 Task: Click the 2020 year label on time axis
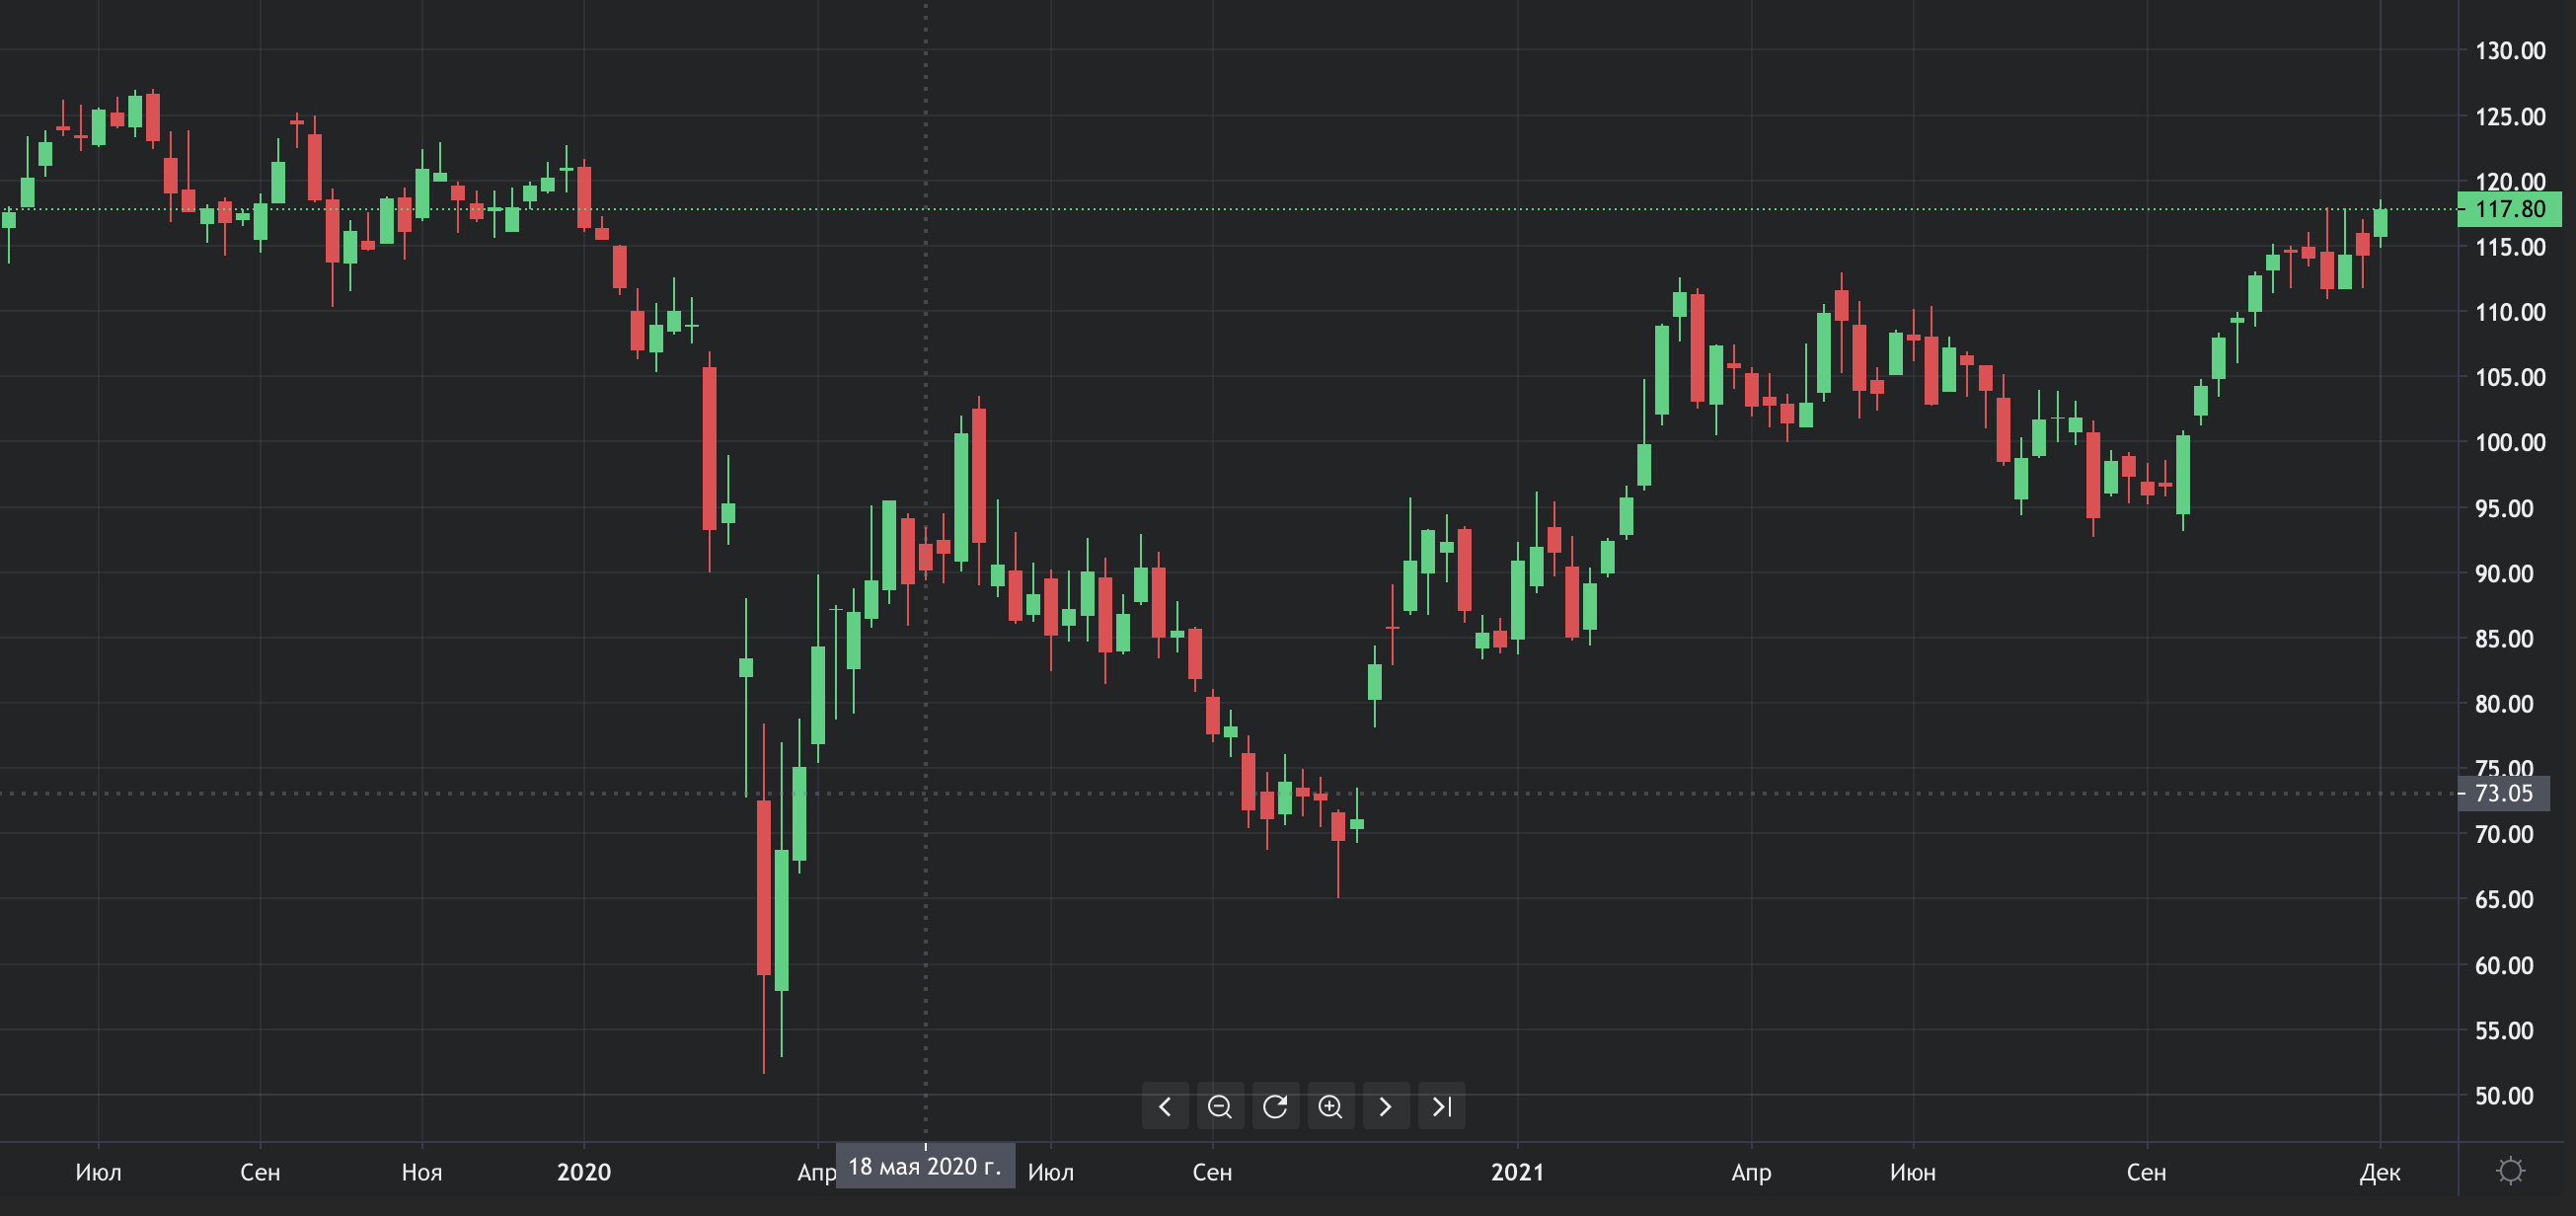pos(584,1172)
